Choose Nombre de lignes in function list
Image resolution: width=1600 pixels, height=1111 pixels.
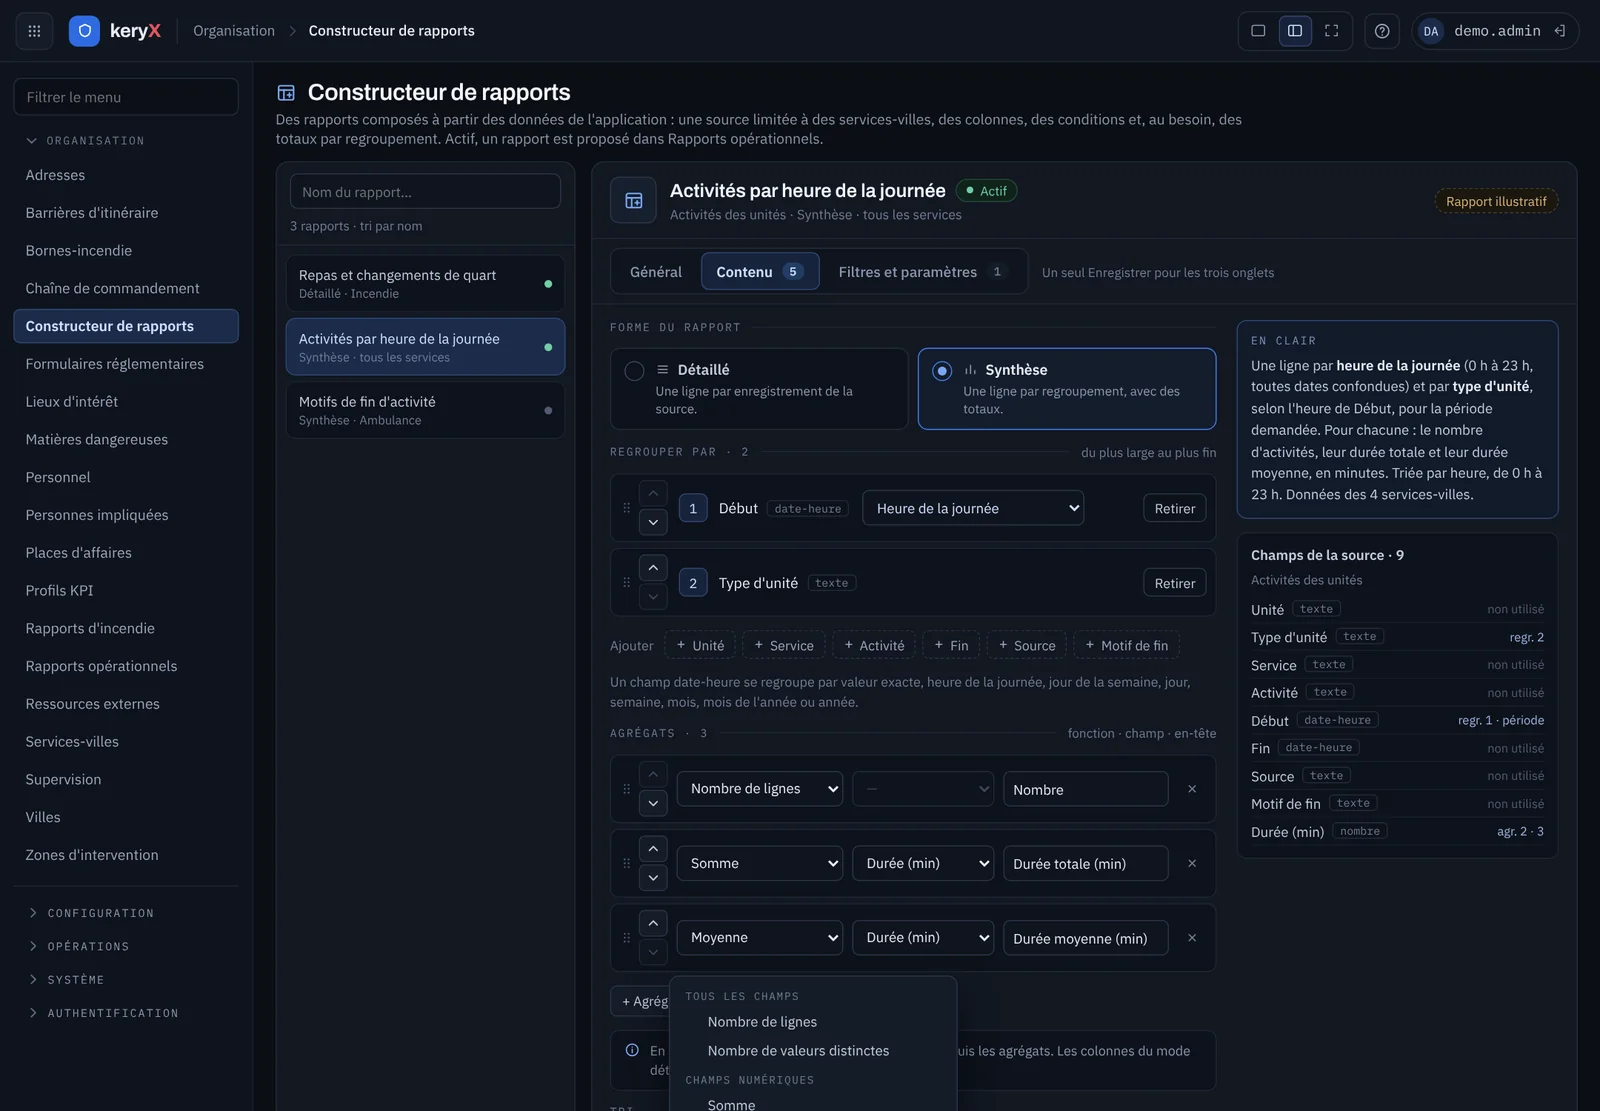click(762, 1022)
